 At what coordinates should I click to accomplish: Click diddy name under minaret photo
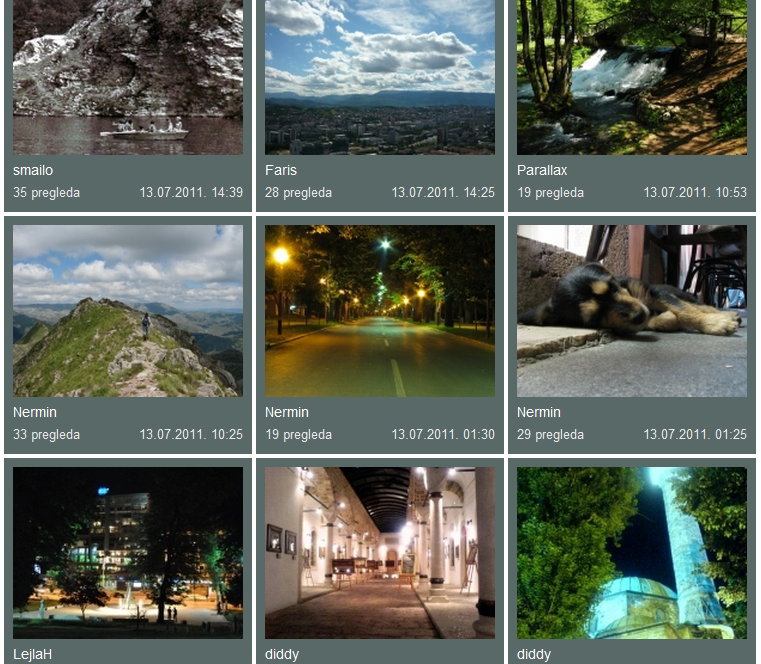coord(533,654)
